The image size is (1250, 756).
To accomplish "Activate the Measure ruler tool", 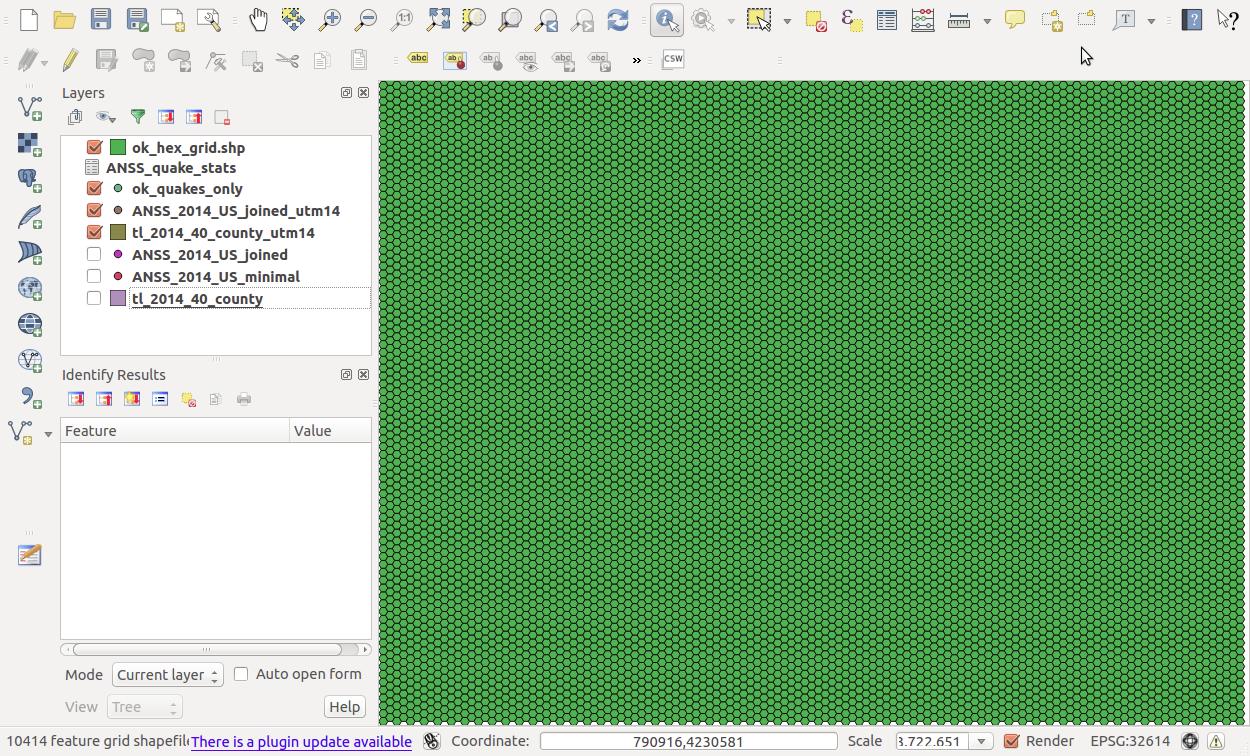I will (x=959, y=20).
